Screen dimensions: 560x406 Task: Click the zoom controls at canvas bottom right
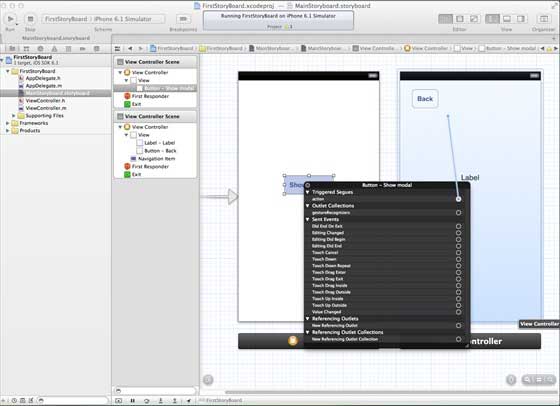539,380
